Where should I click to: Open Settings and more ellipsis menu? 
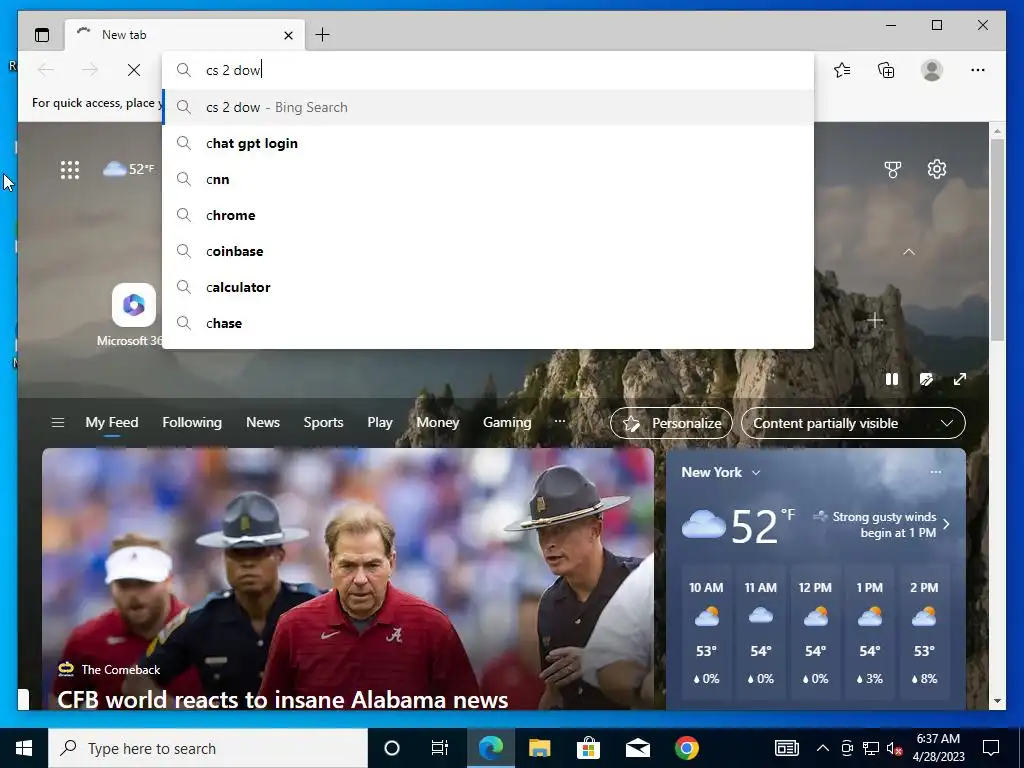pyautogui.click(x=978, y=70)
